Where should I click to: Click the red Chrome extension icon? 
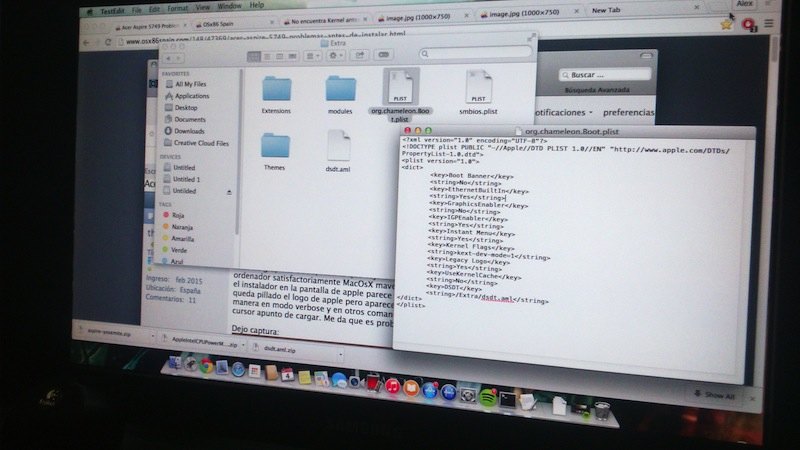749,24
